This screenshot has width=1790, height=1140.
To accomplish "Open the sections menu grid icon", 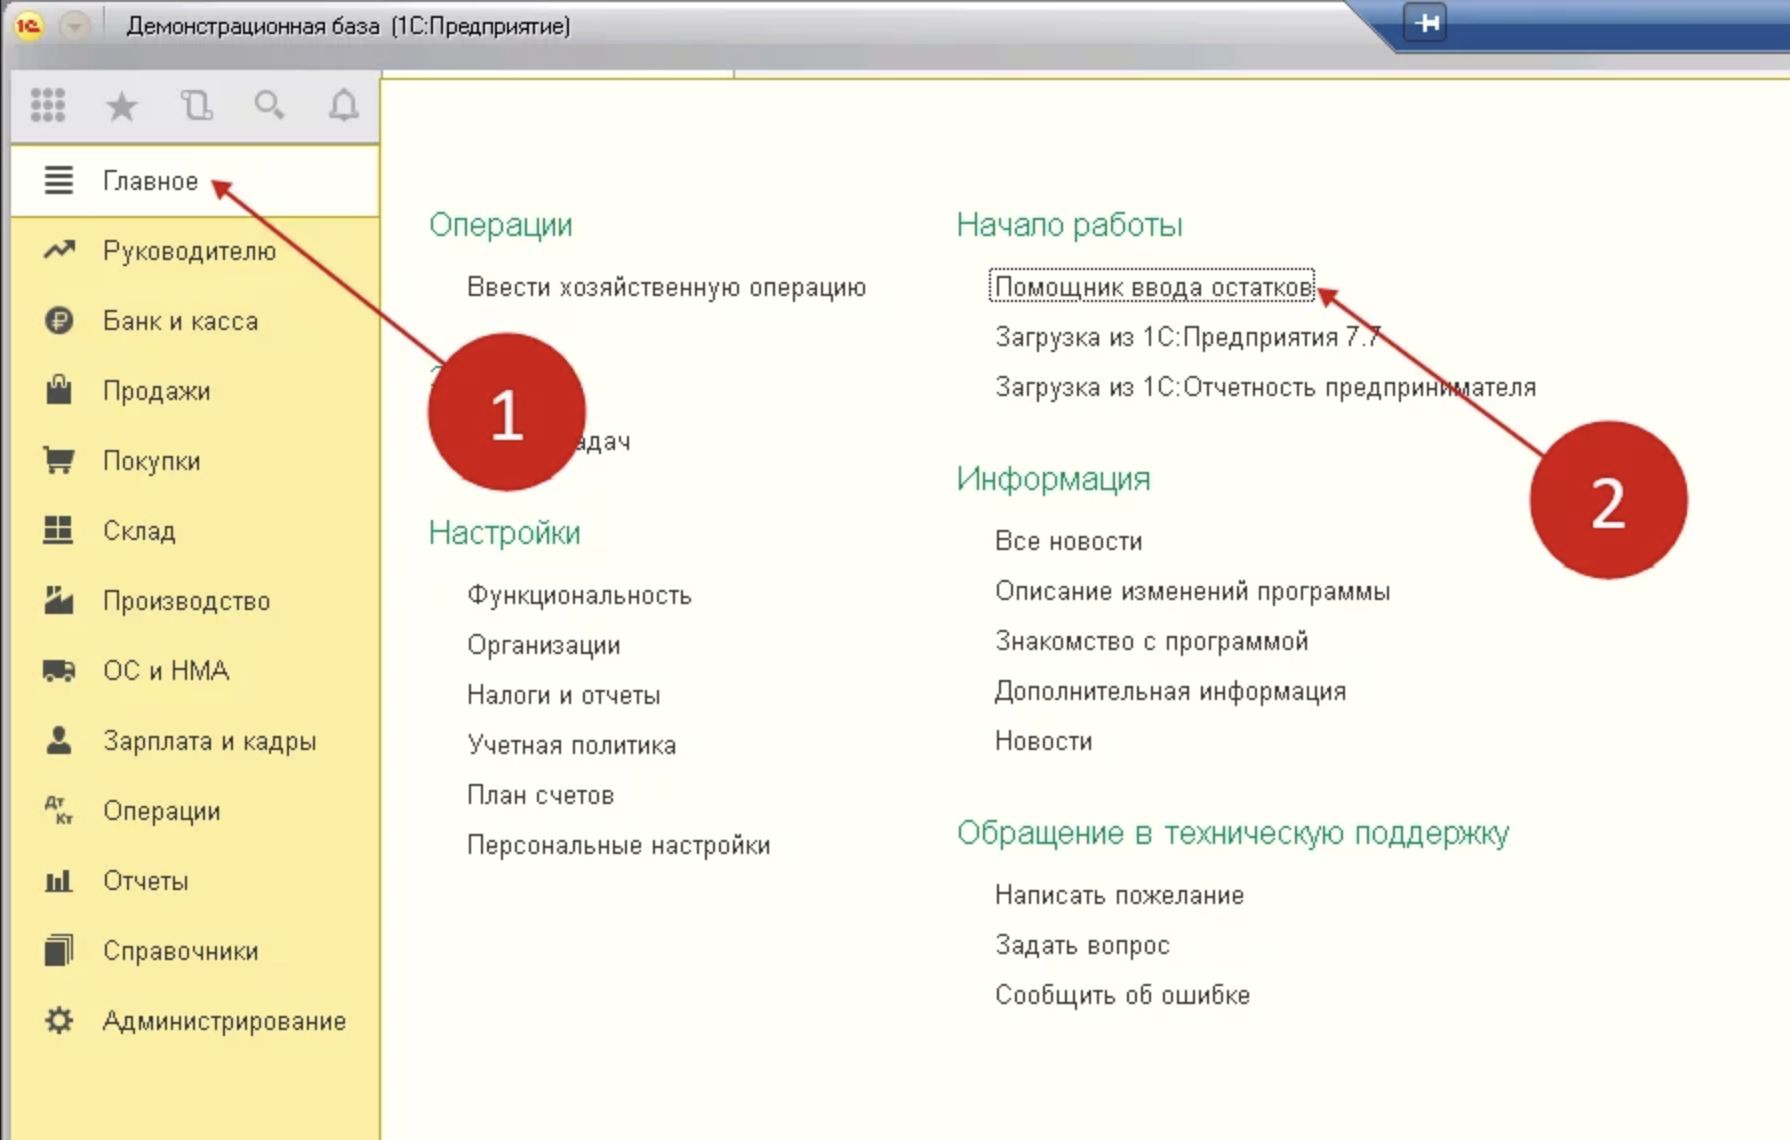I will 48,105.
